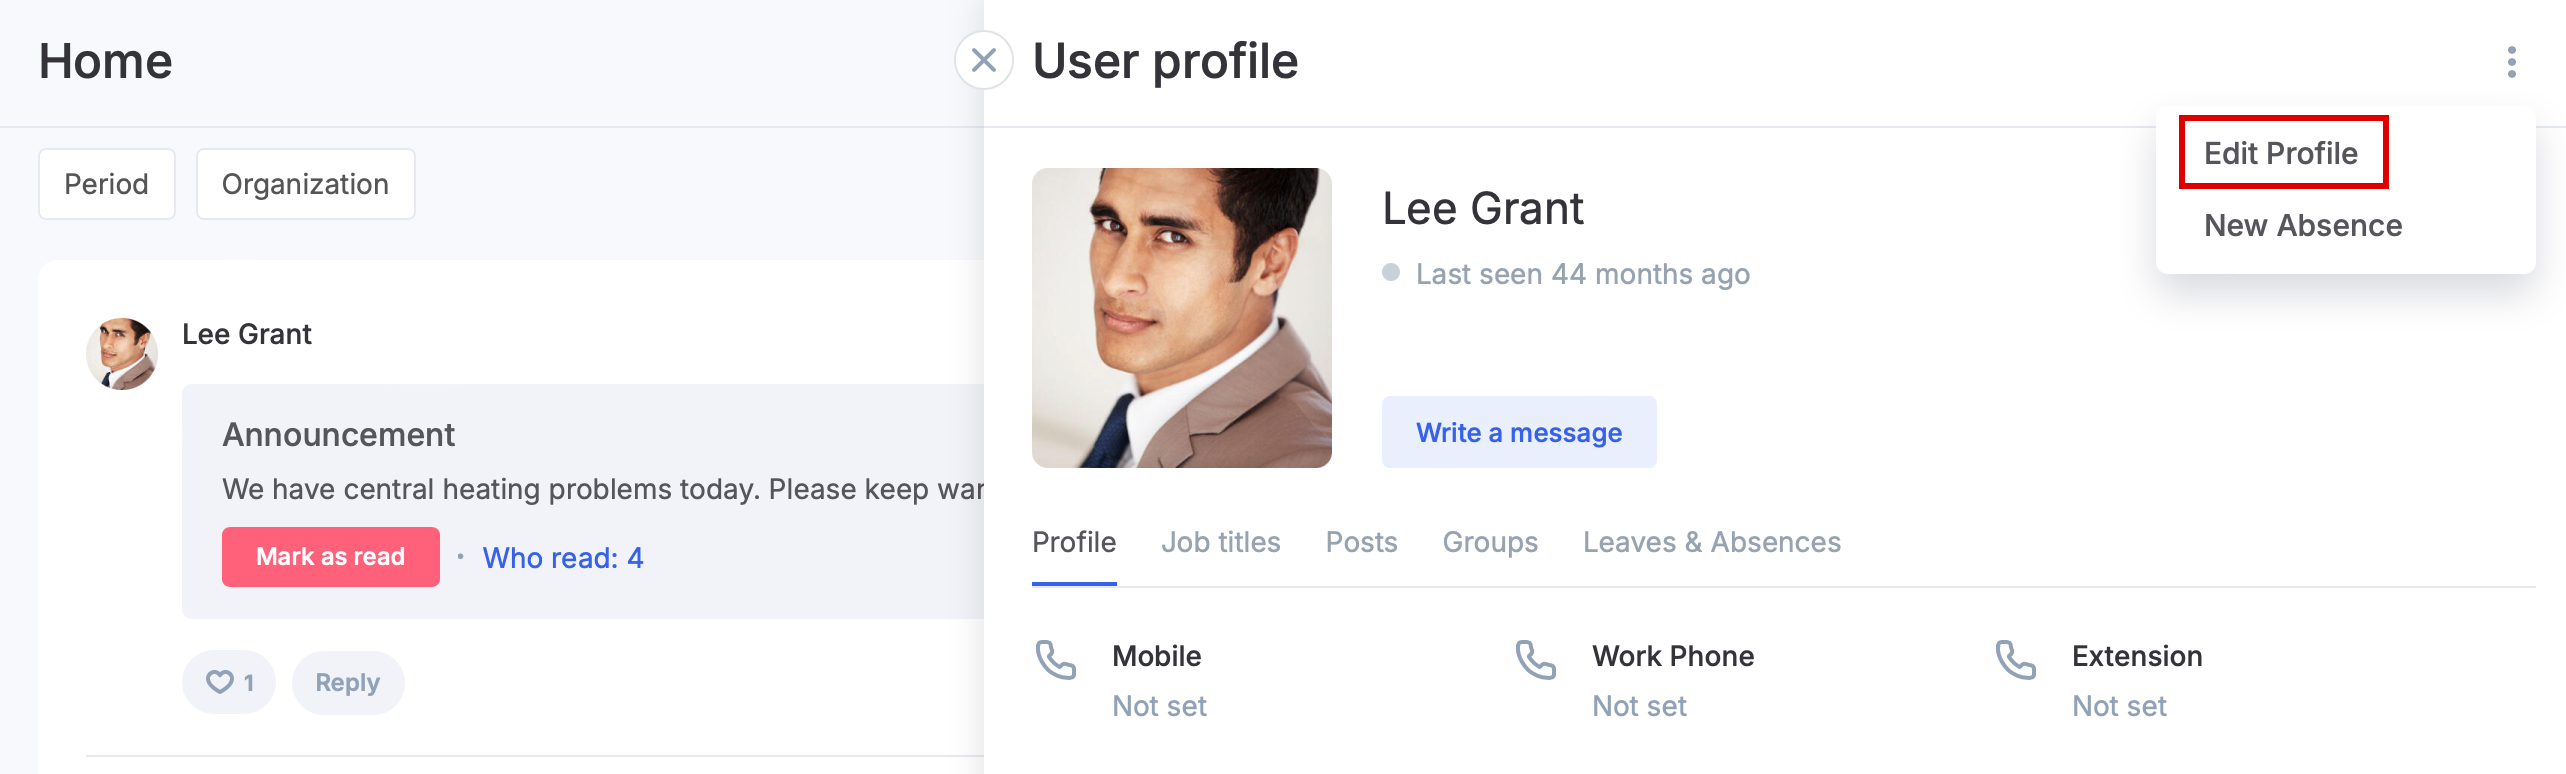Like the announcement with heart icon
The width and height of the screenshot is (2566, 774).
click(229, 683)
